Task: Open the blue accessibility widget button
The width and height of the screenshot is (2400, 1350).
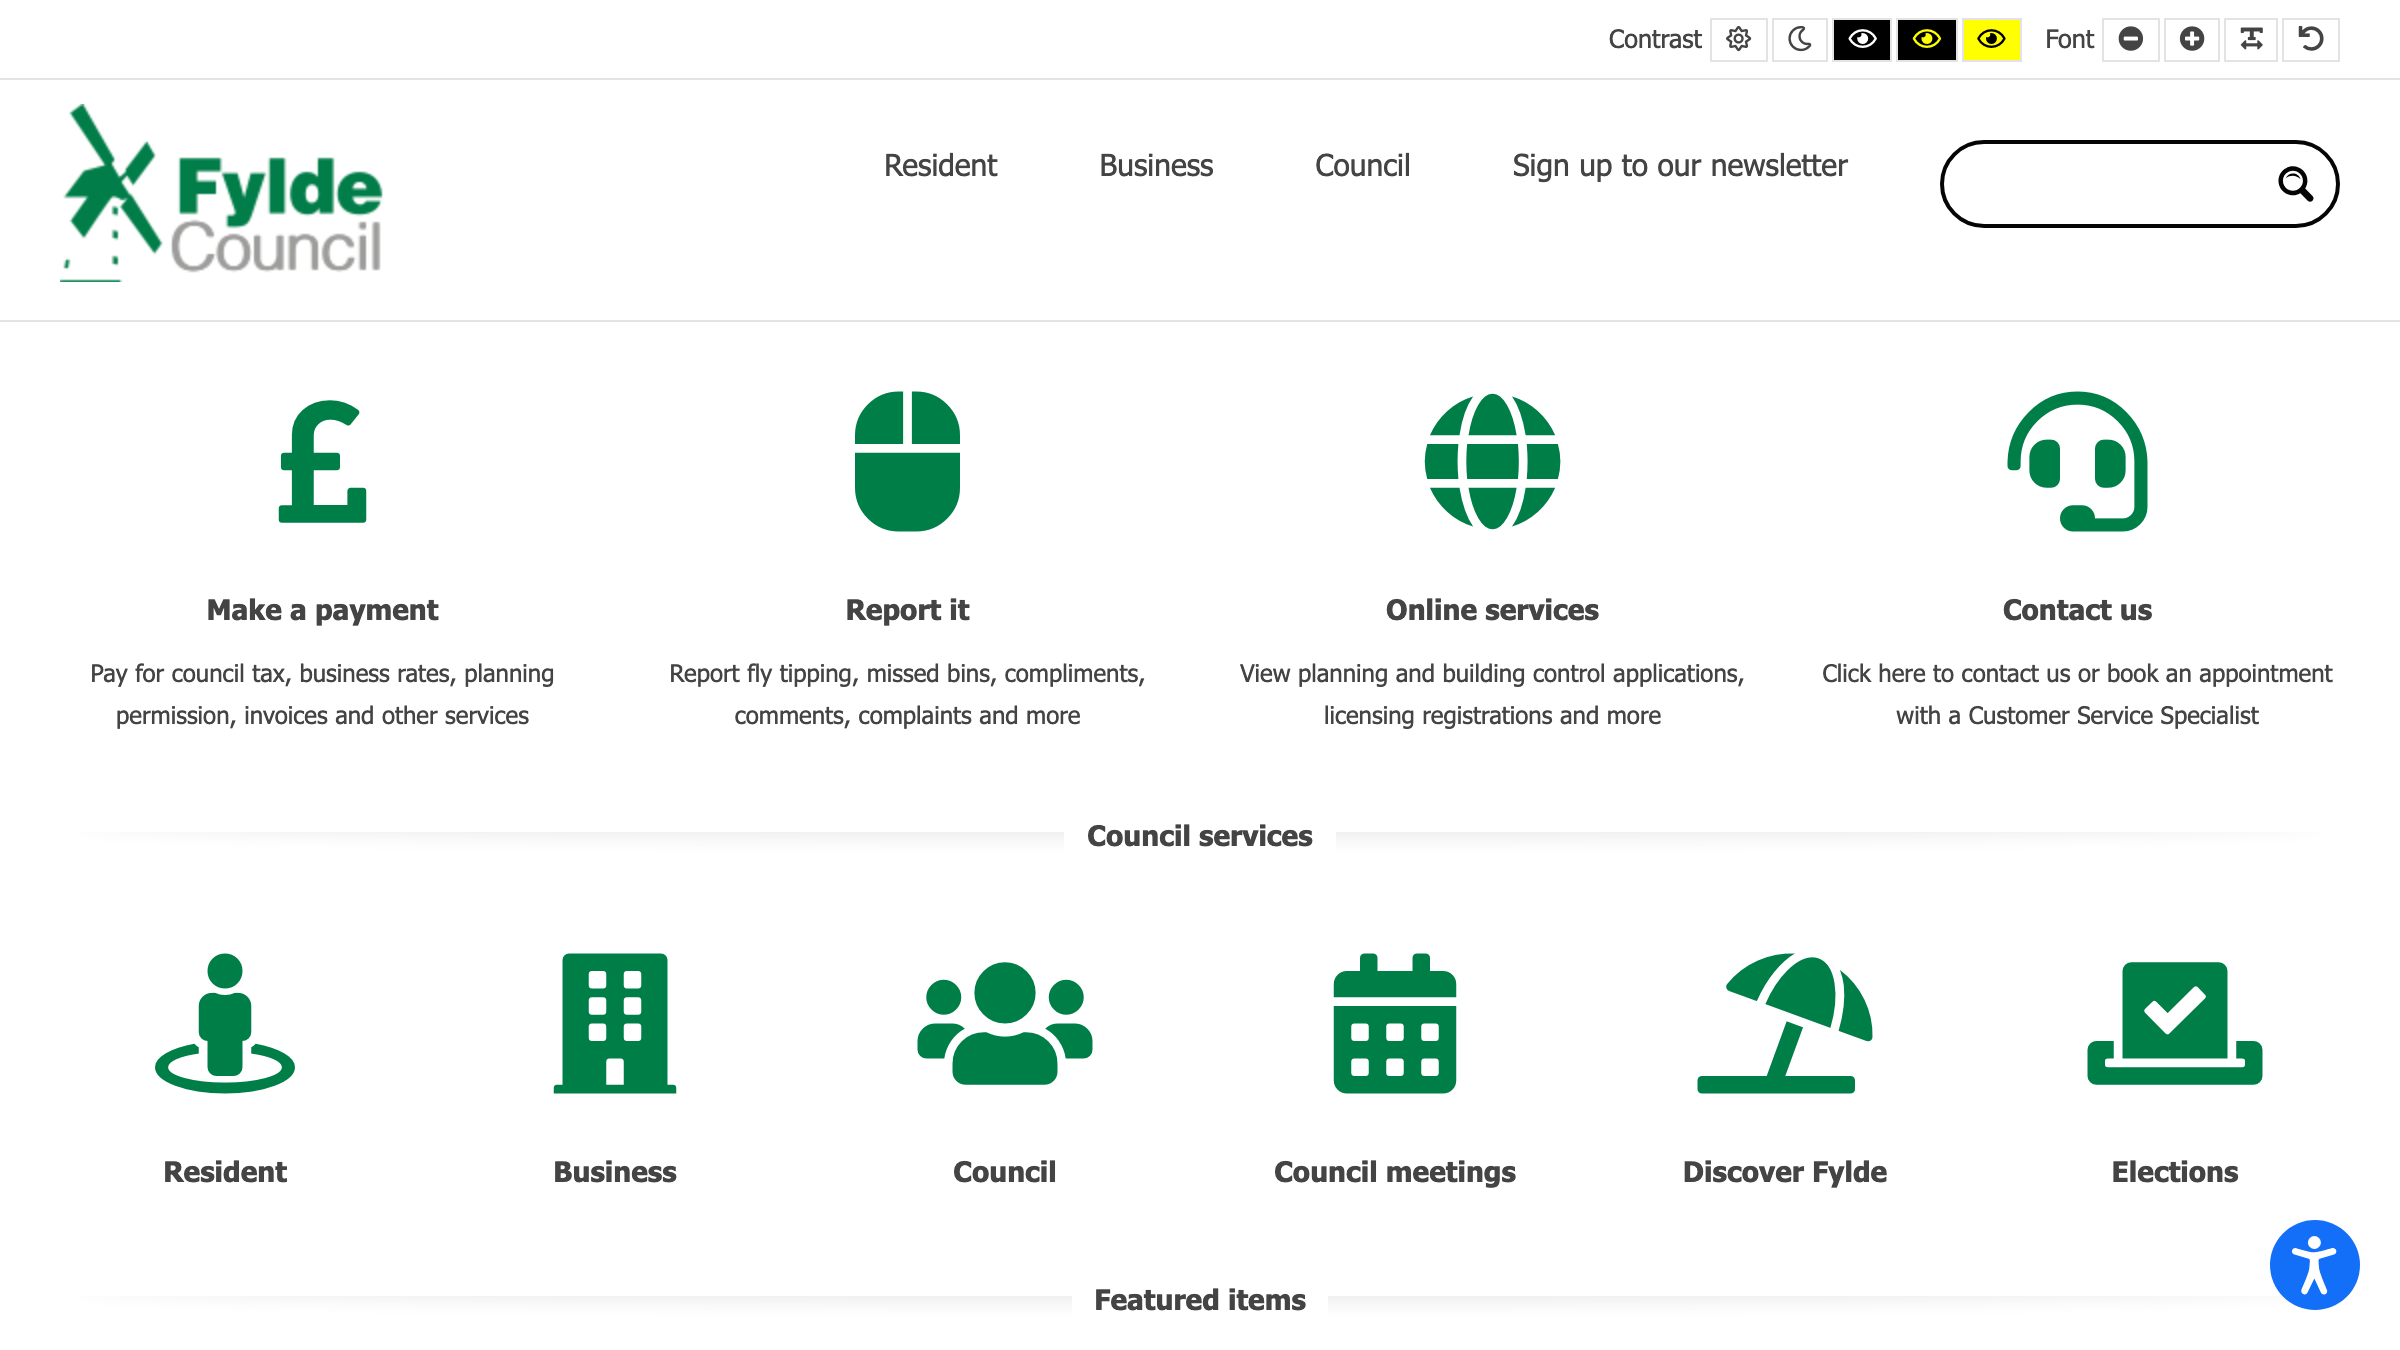Action: 2314,1264
